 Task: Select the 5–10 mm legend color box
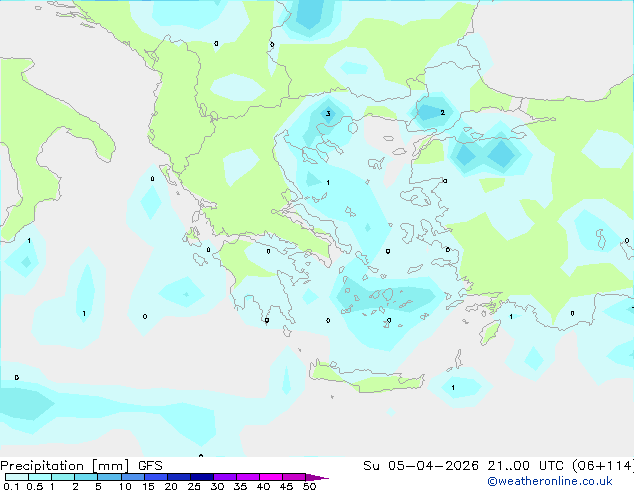click(x=109, y=477)
